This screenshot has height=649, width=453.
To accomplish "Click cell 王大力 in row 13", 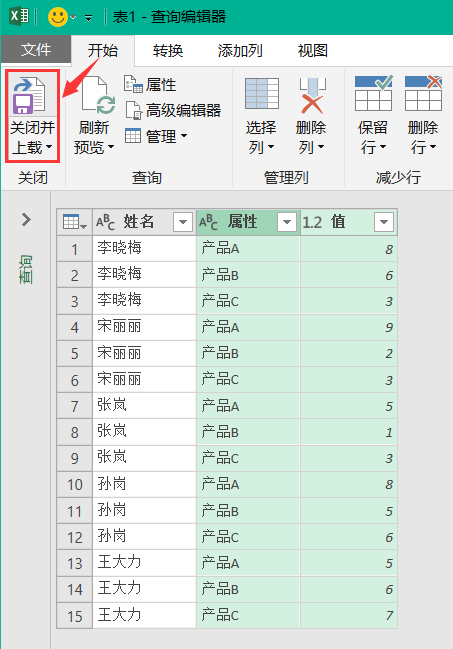I will 144,563.
